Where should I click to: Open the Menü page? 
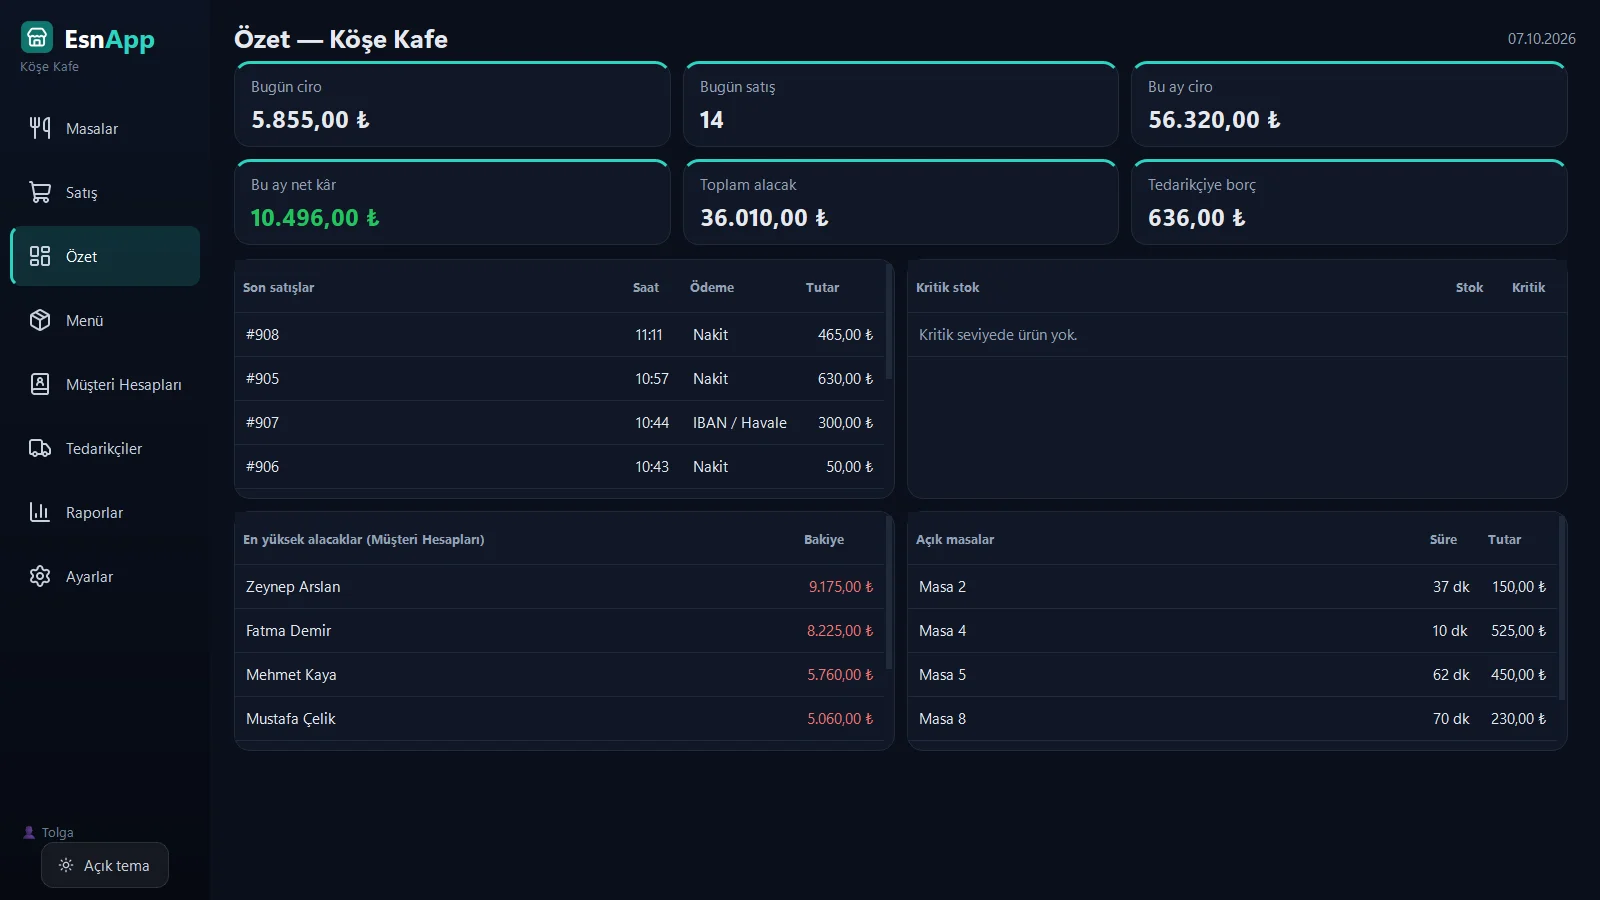click(105, 320)
